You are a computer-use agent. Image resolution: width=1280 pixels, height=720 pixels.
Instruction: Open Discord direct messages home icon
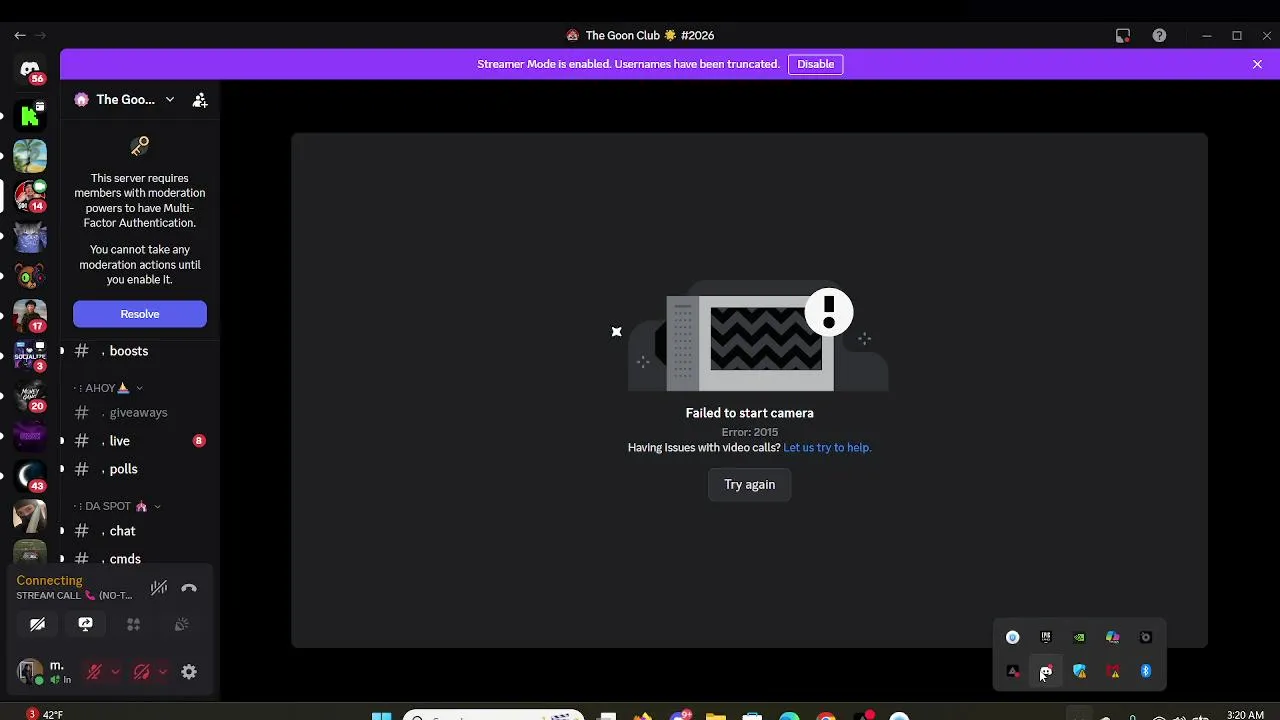30,70
